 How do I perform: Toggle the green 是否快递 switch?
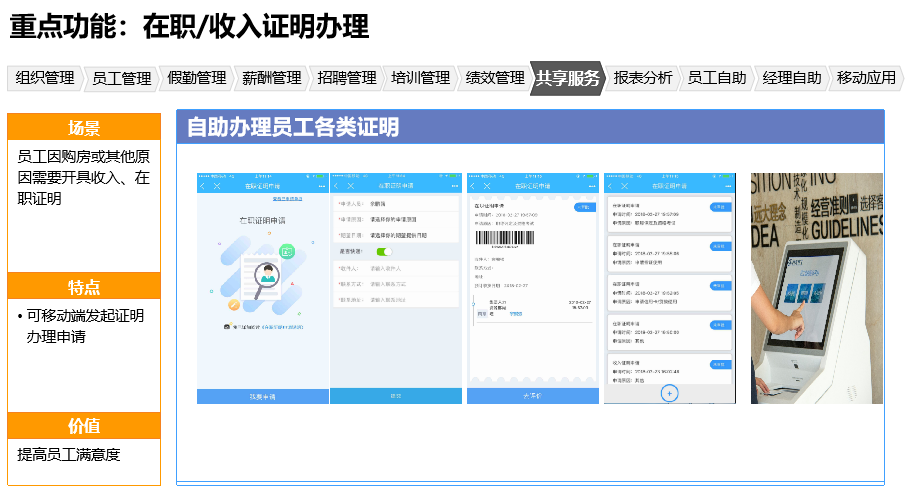384,252
